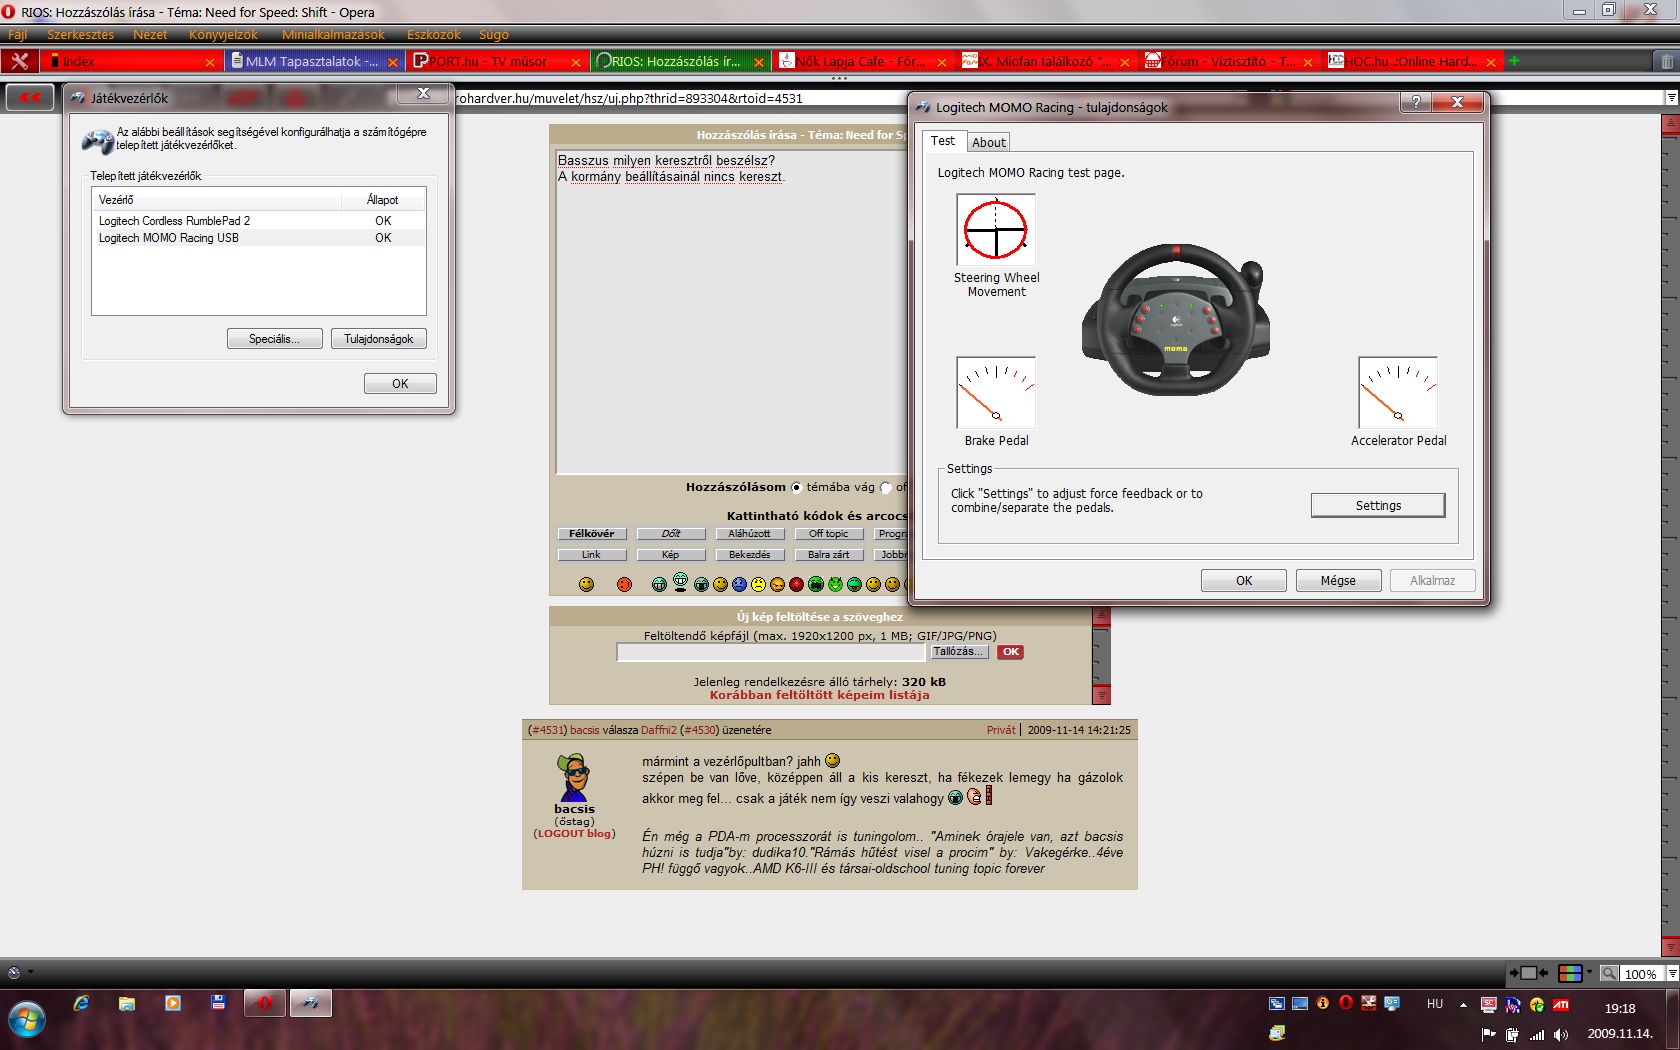Screen dimensions: 1680x1050
Task: Open the Eszközök menu
Action: [433, 34]
